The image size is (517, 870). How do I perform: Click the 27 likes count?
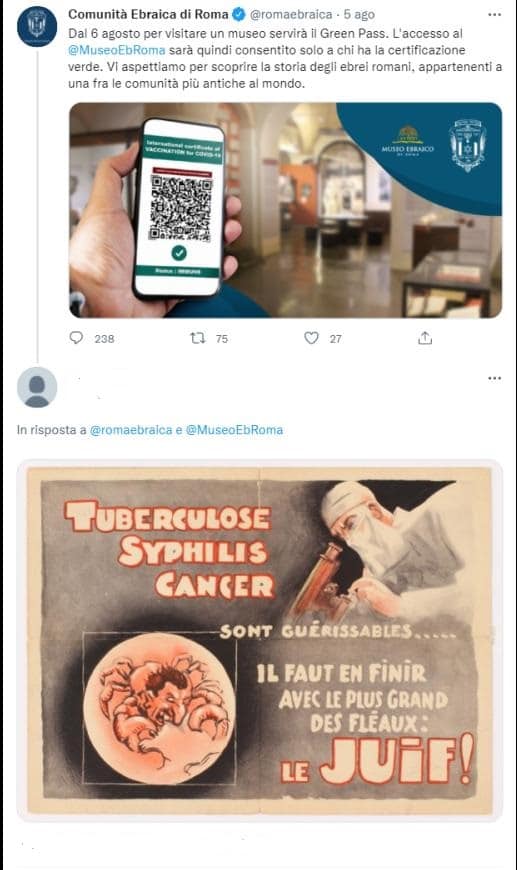tap(336, 338)
